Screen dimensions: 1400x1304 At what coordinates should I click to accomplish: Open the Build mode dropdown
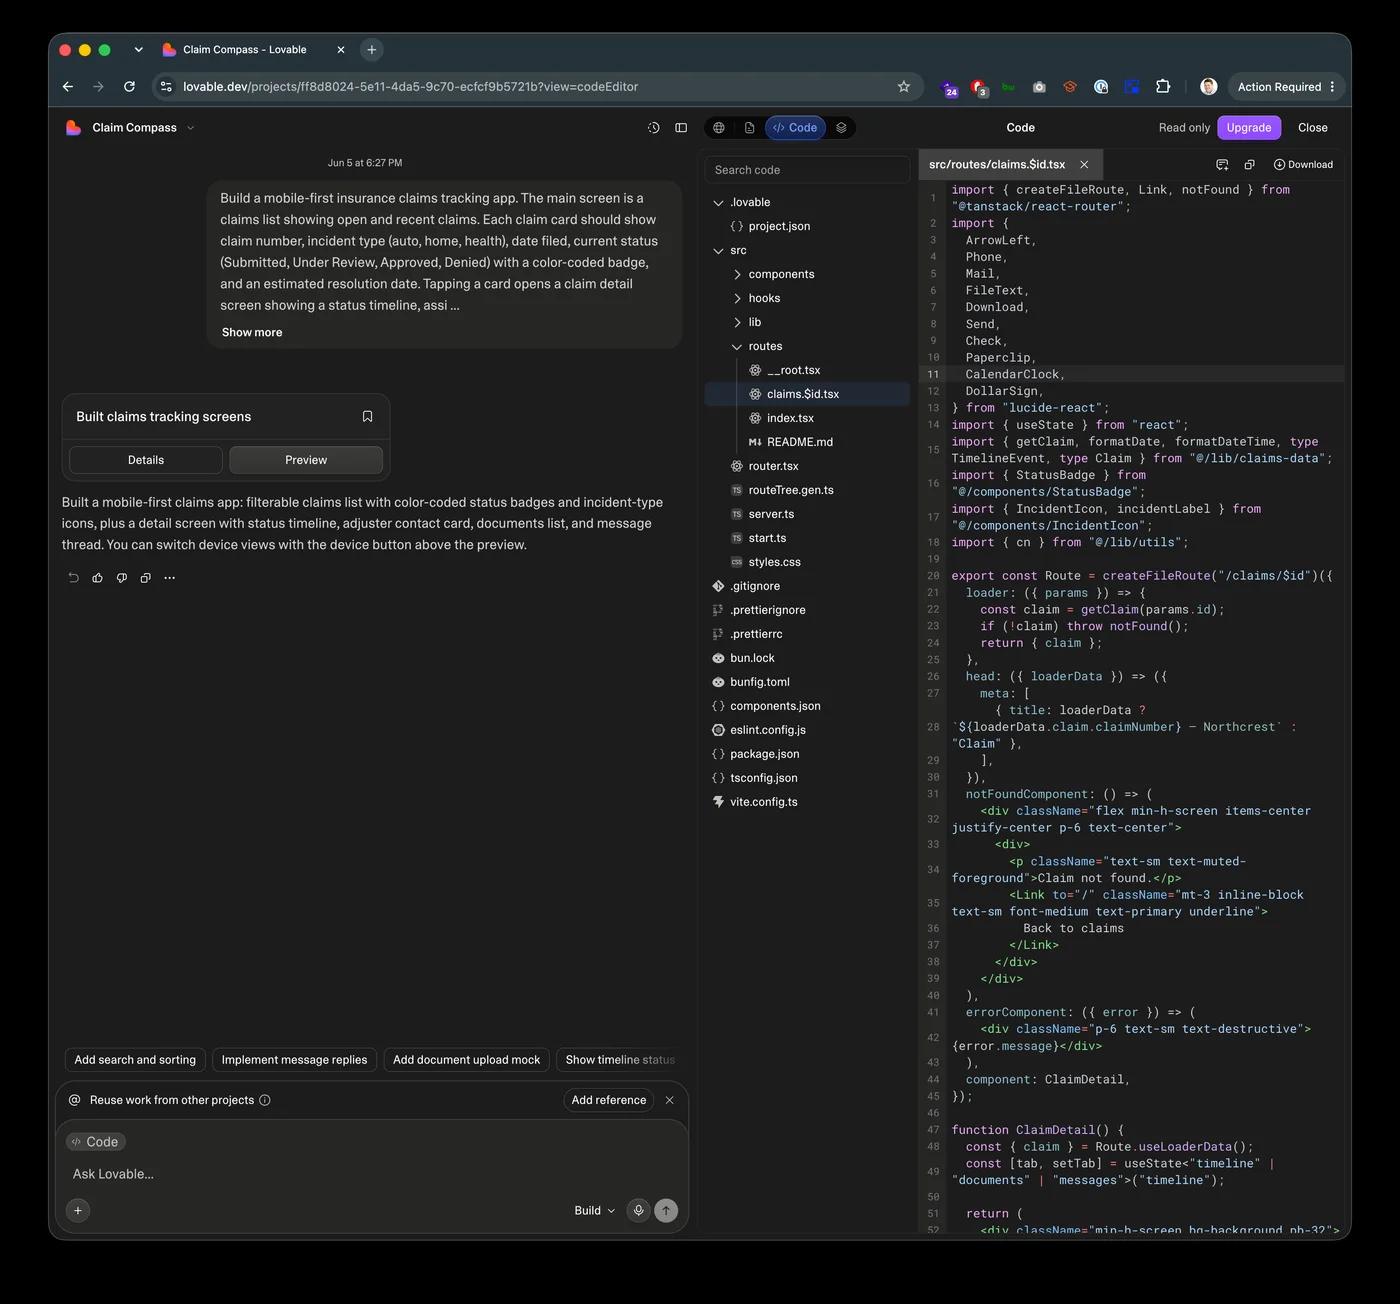pyautogui.click(x=595, y=1211)
